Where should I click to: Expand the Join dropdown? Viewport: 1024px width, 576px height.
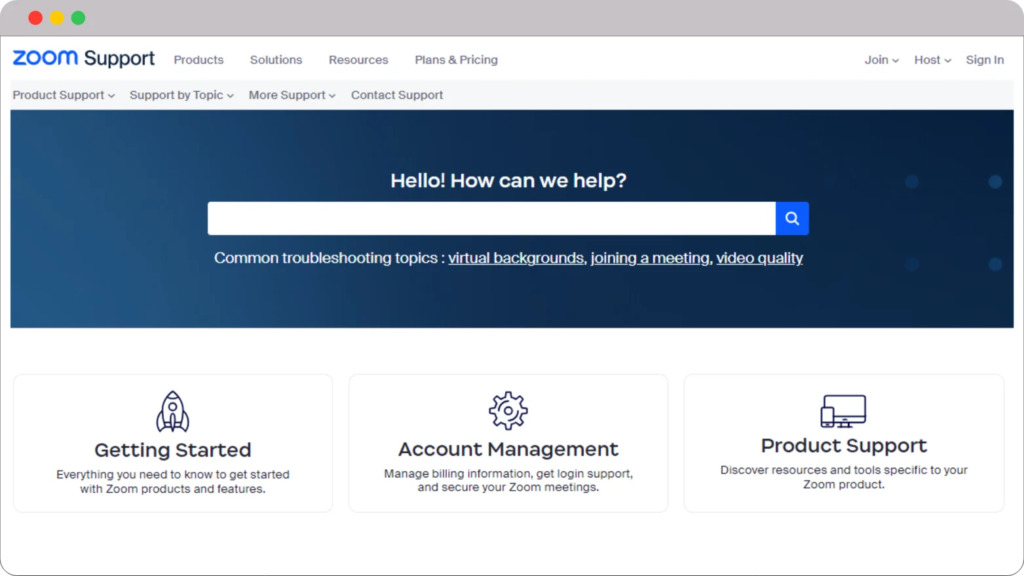tap(880, 60)
